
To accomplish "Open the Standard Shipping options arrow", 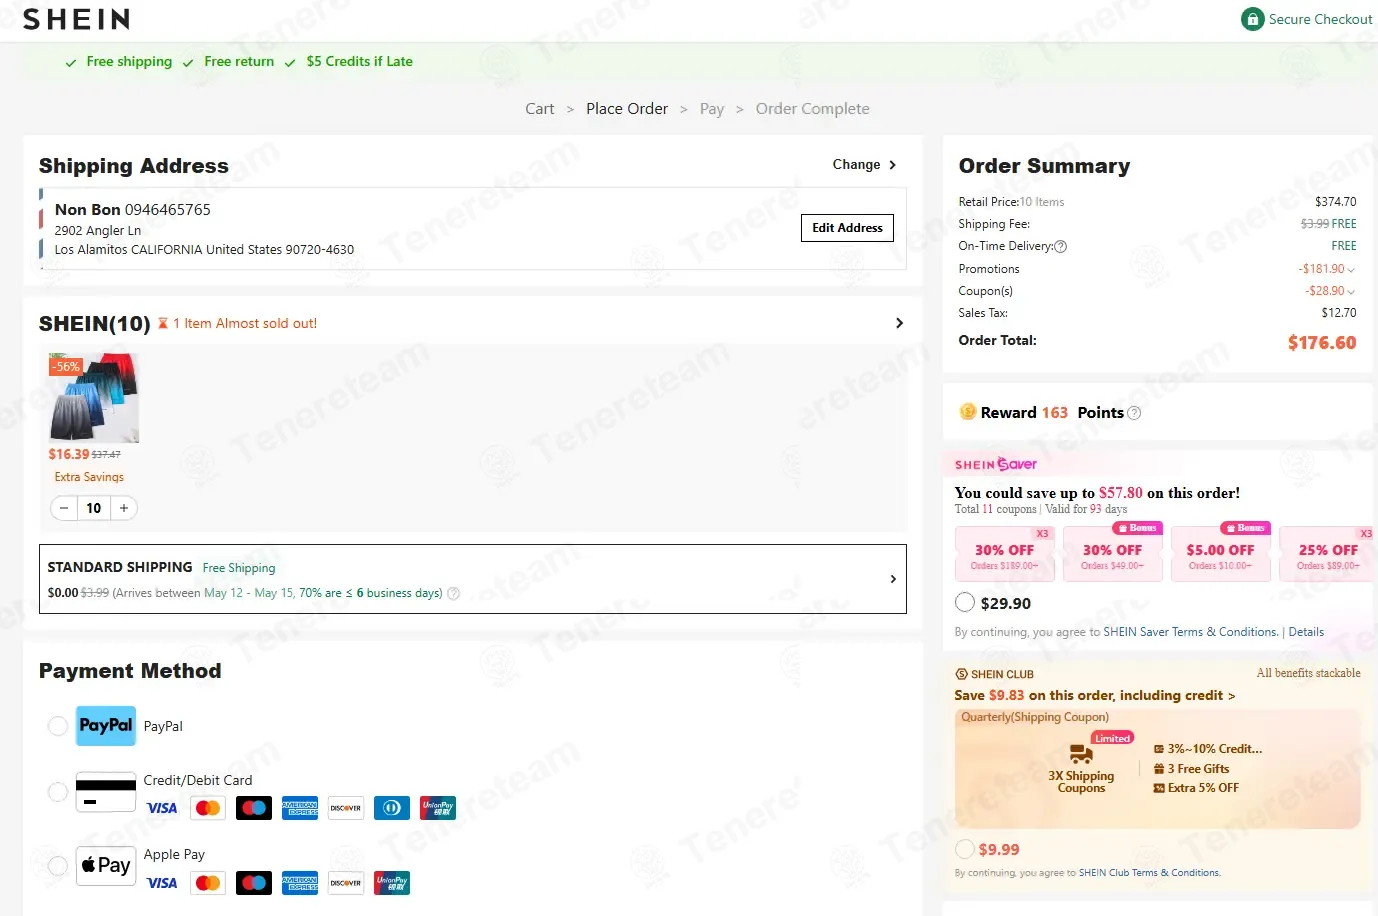I will (x=893, y=579).
